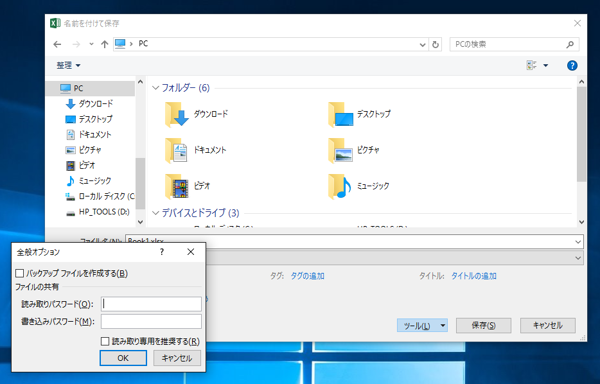Image resolution: width=600 pixels, height=384 pixels.
Task: Click the file list scroll down arrow
Action: pos(581,222)
